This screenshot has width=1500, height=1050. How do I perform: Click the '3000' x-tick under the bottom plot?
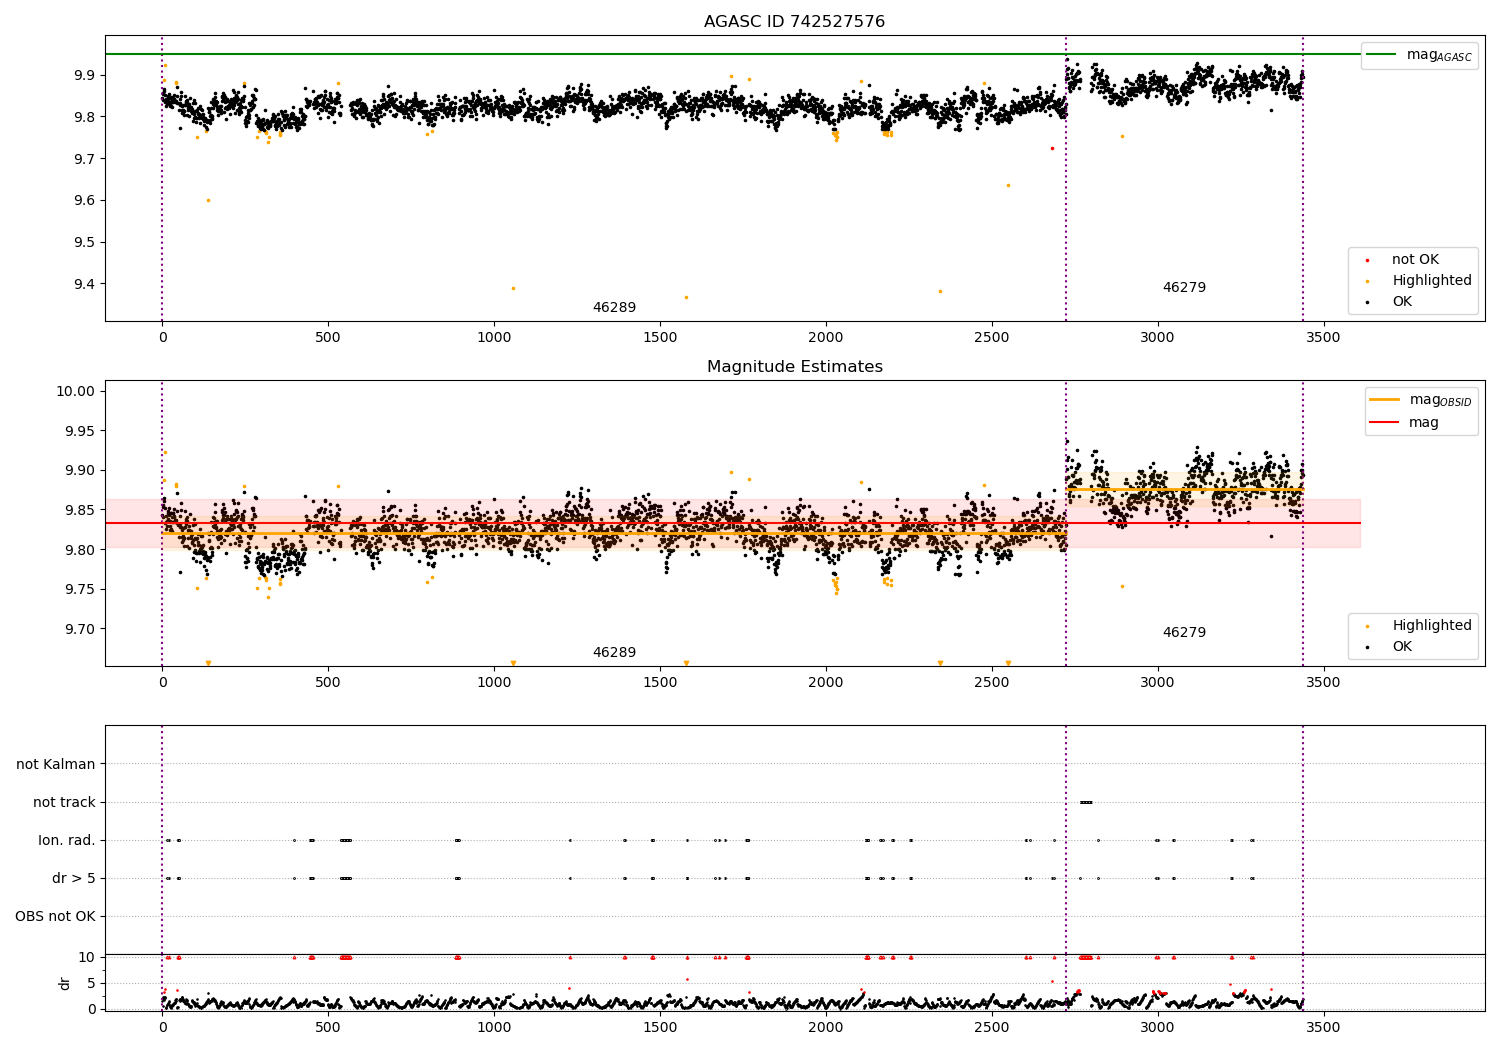point(1158,1027)
